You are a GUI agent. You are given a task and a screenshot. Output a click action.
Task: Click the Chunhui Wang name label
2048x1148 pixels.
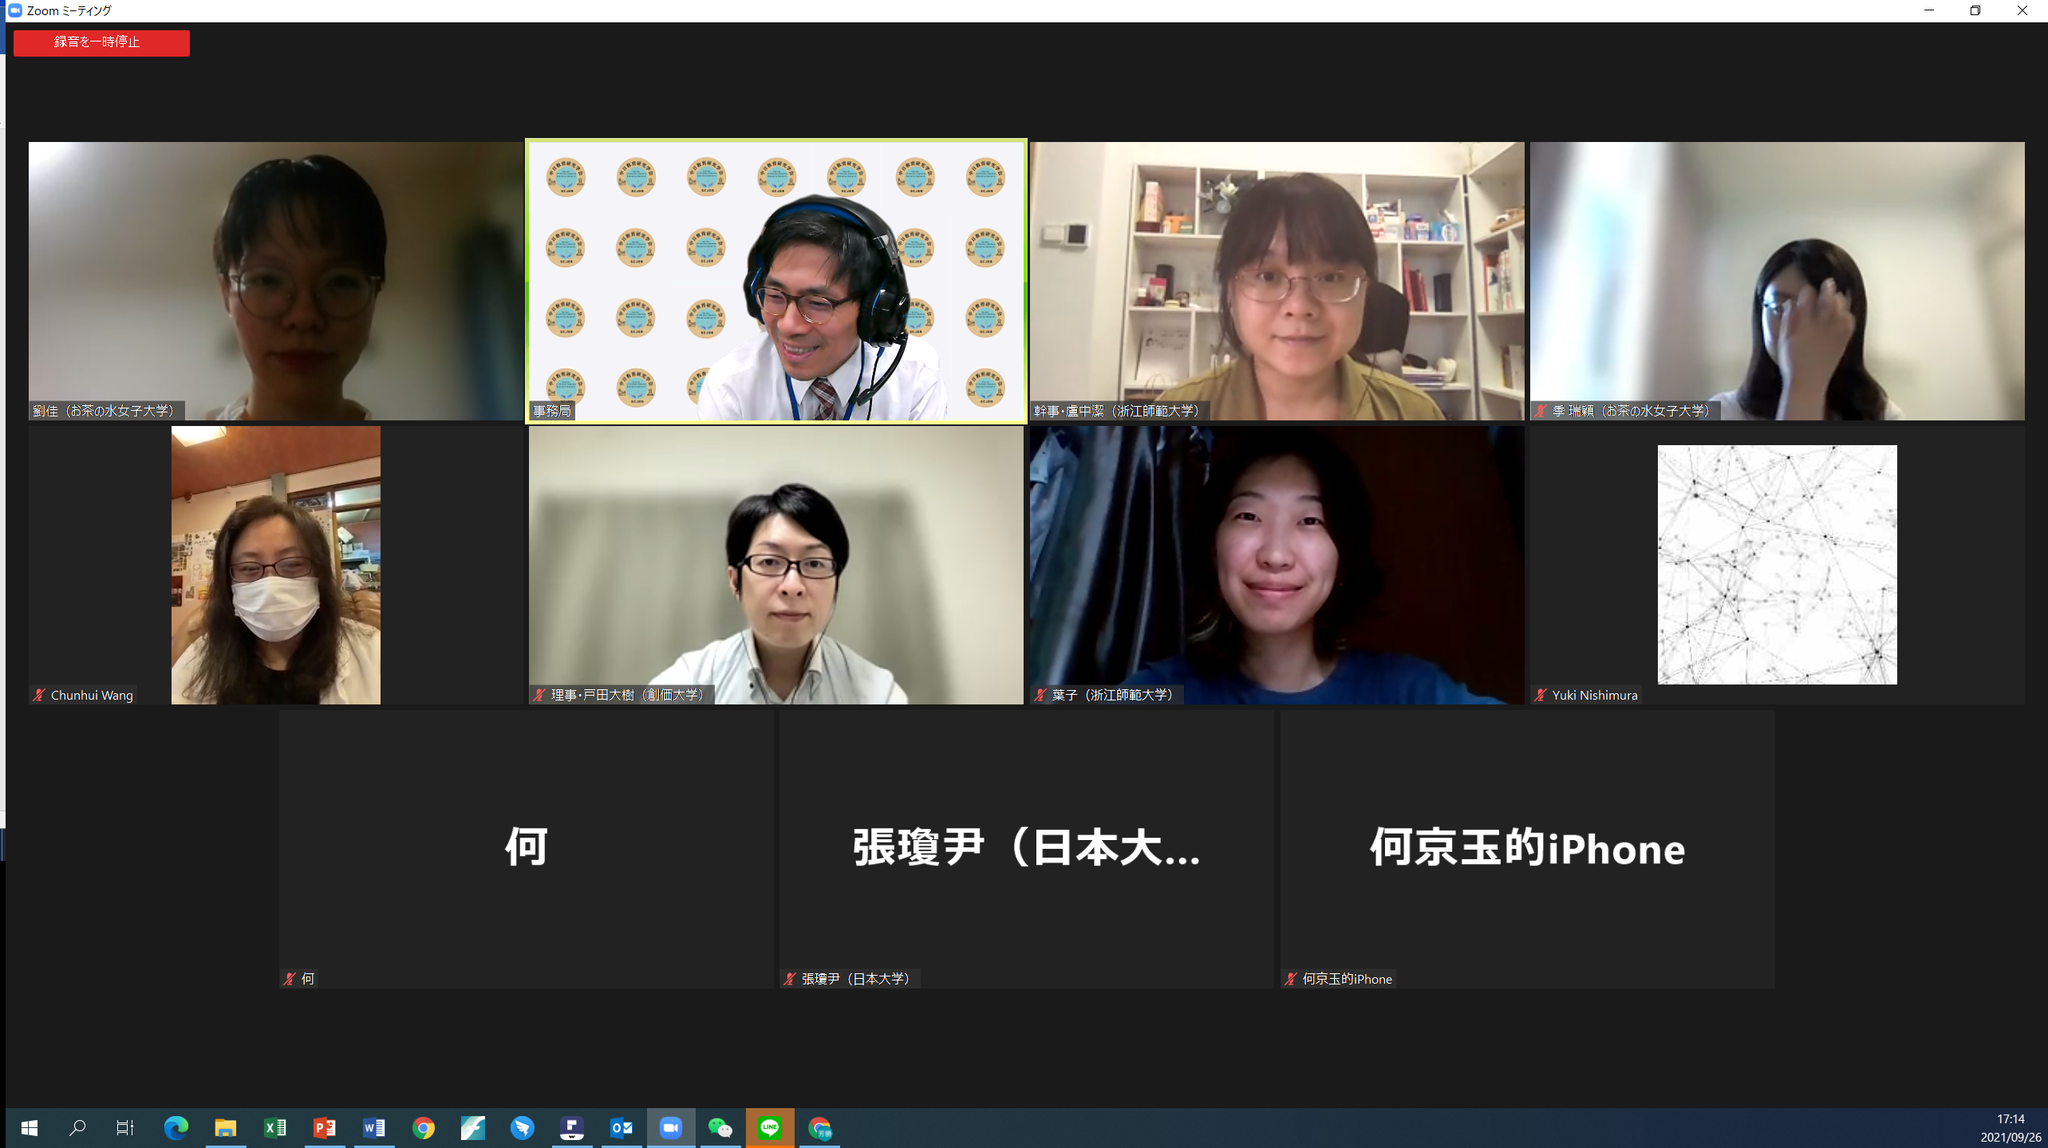coord(92,695)
